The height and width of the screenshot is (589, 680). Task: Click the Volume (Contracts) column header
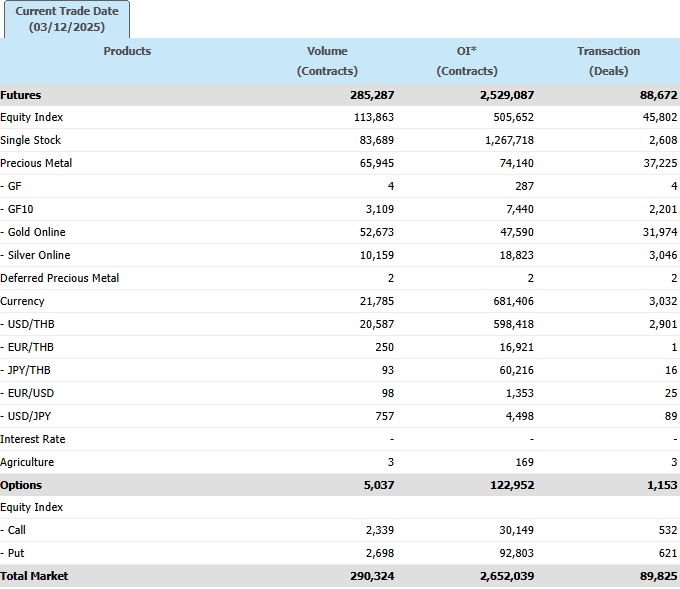(327, 61)
